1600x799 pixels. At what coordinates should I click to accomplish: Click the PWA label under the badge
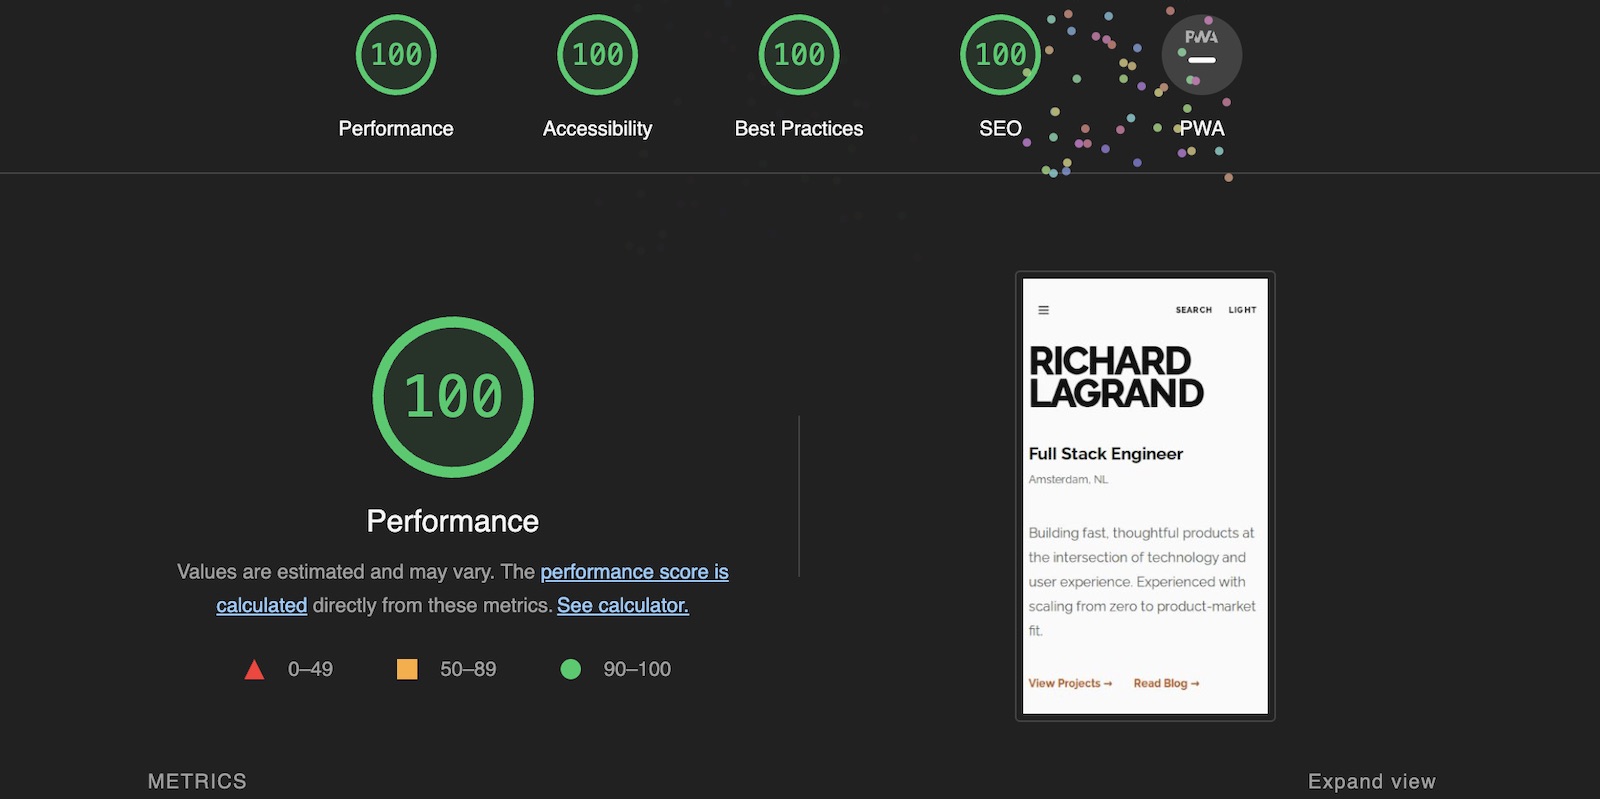[x=1201, y=129]
